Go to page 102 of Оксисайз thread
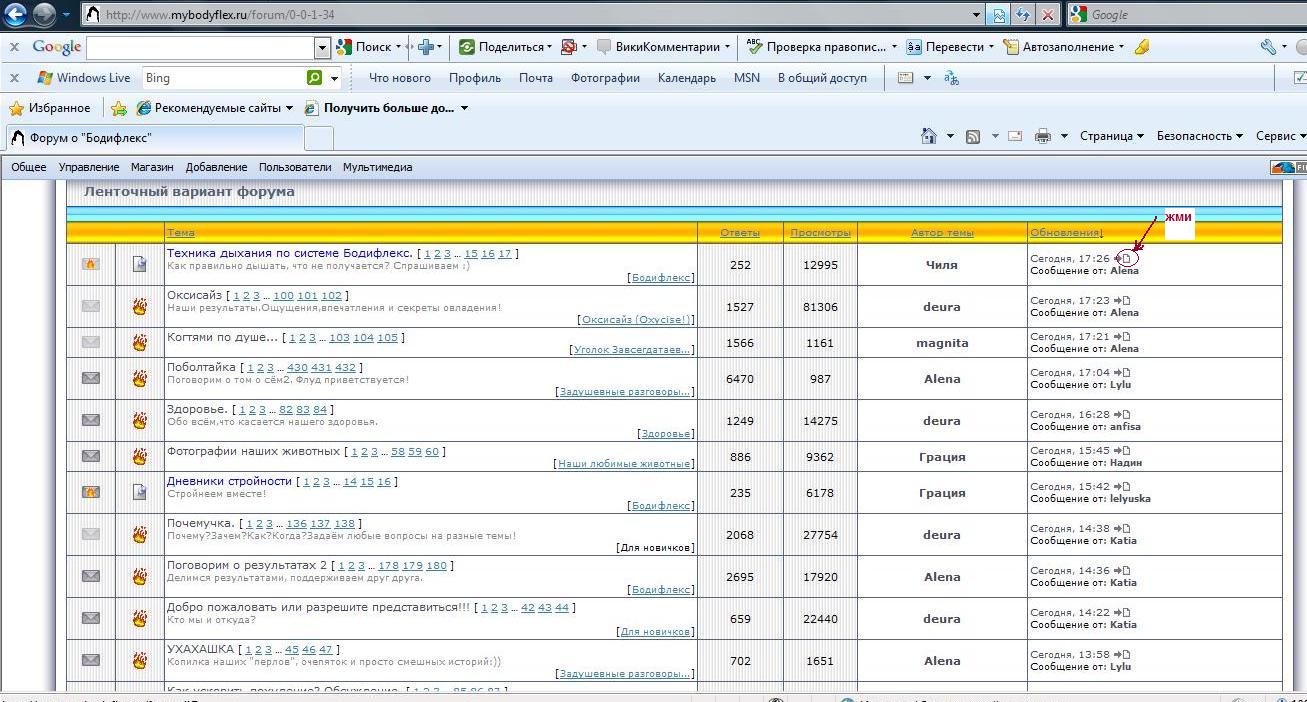1307x702 pixels. click(x=331, y=295)
